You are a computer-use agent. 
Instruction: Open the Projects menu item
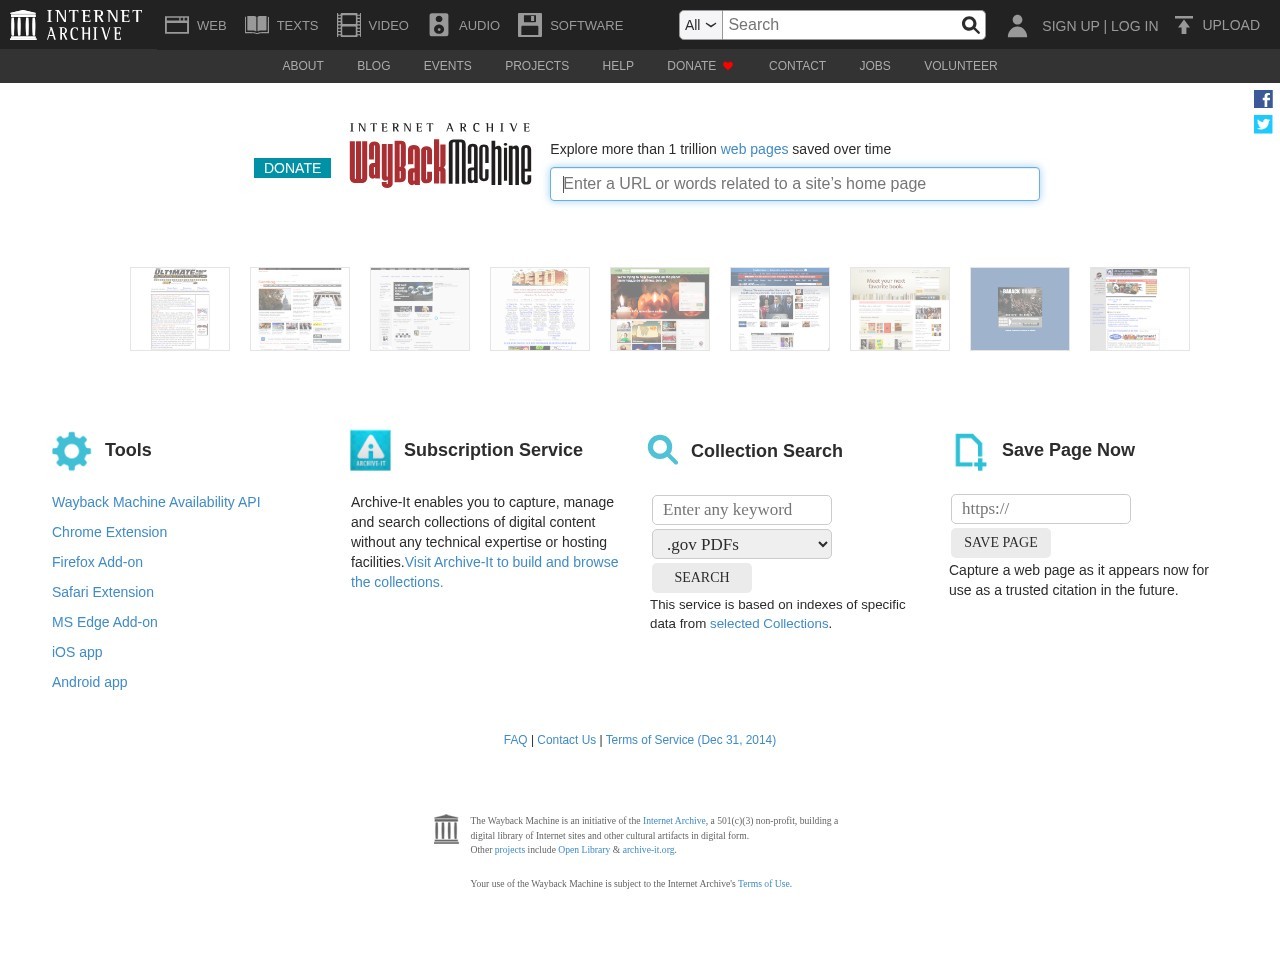[537, 66]
